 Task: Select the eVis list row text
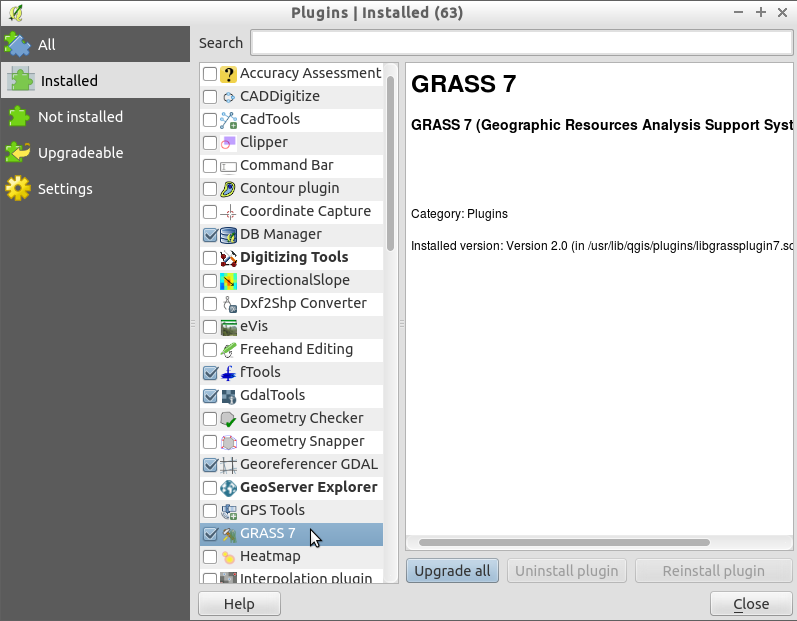tap(254, 326)
